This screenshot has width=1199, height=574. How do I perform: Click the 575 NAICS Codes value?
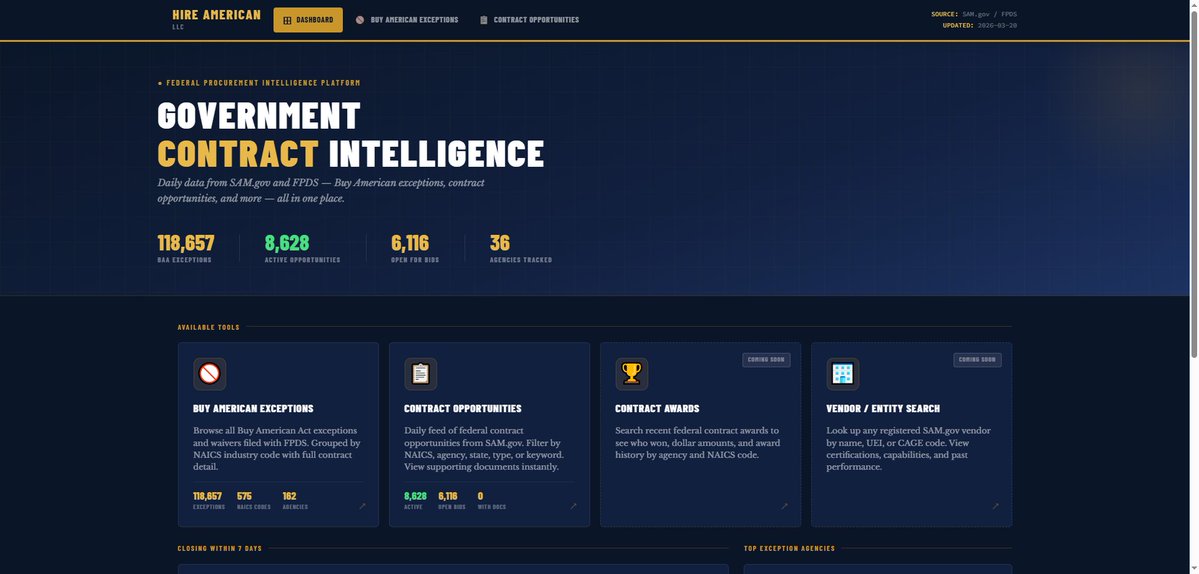pos(244,496)
